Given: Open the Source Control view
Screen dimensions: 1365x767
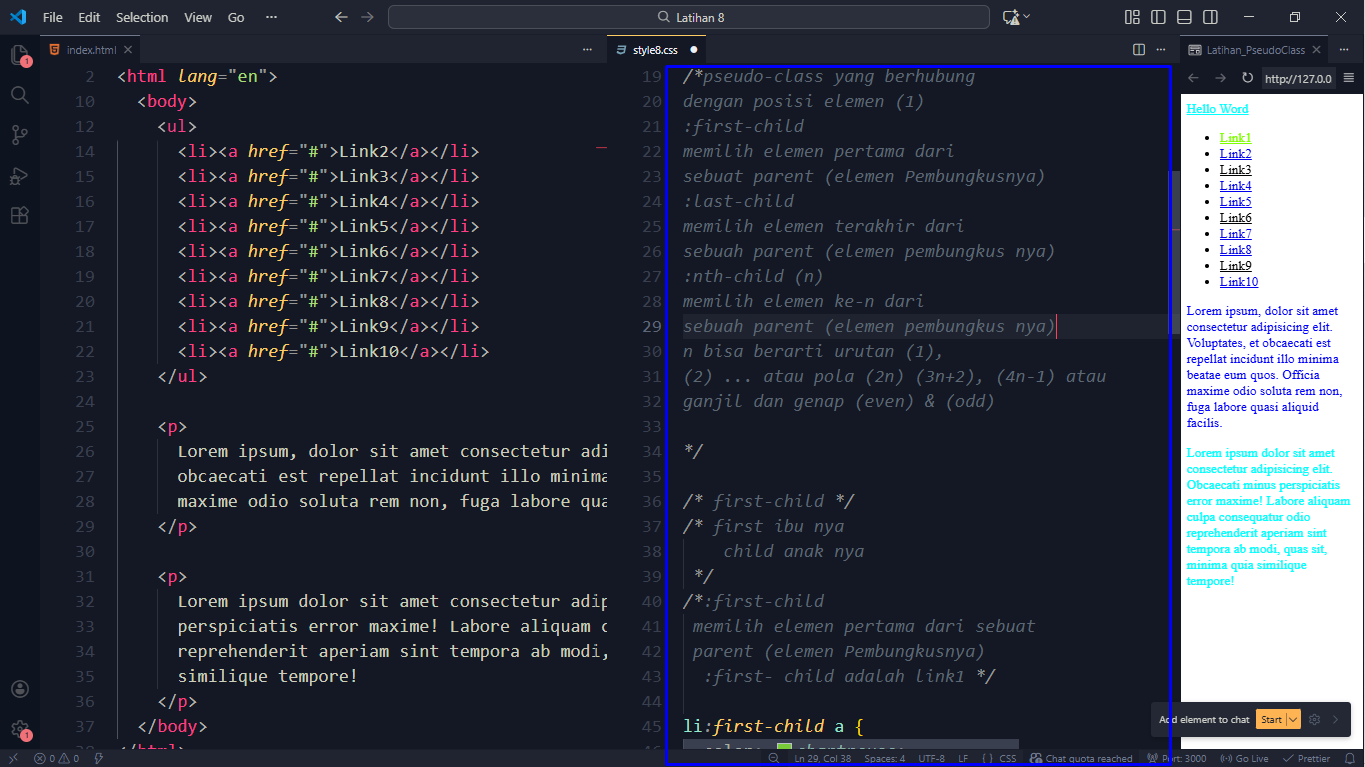Looking at the screenshot, I should pos(19,135).
